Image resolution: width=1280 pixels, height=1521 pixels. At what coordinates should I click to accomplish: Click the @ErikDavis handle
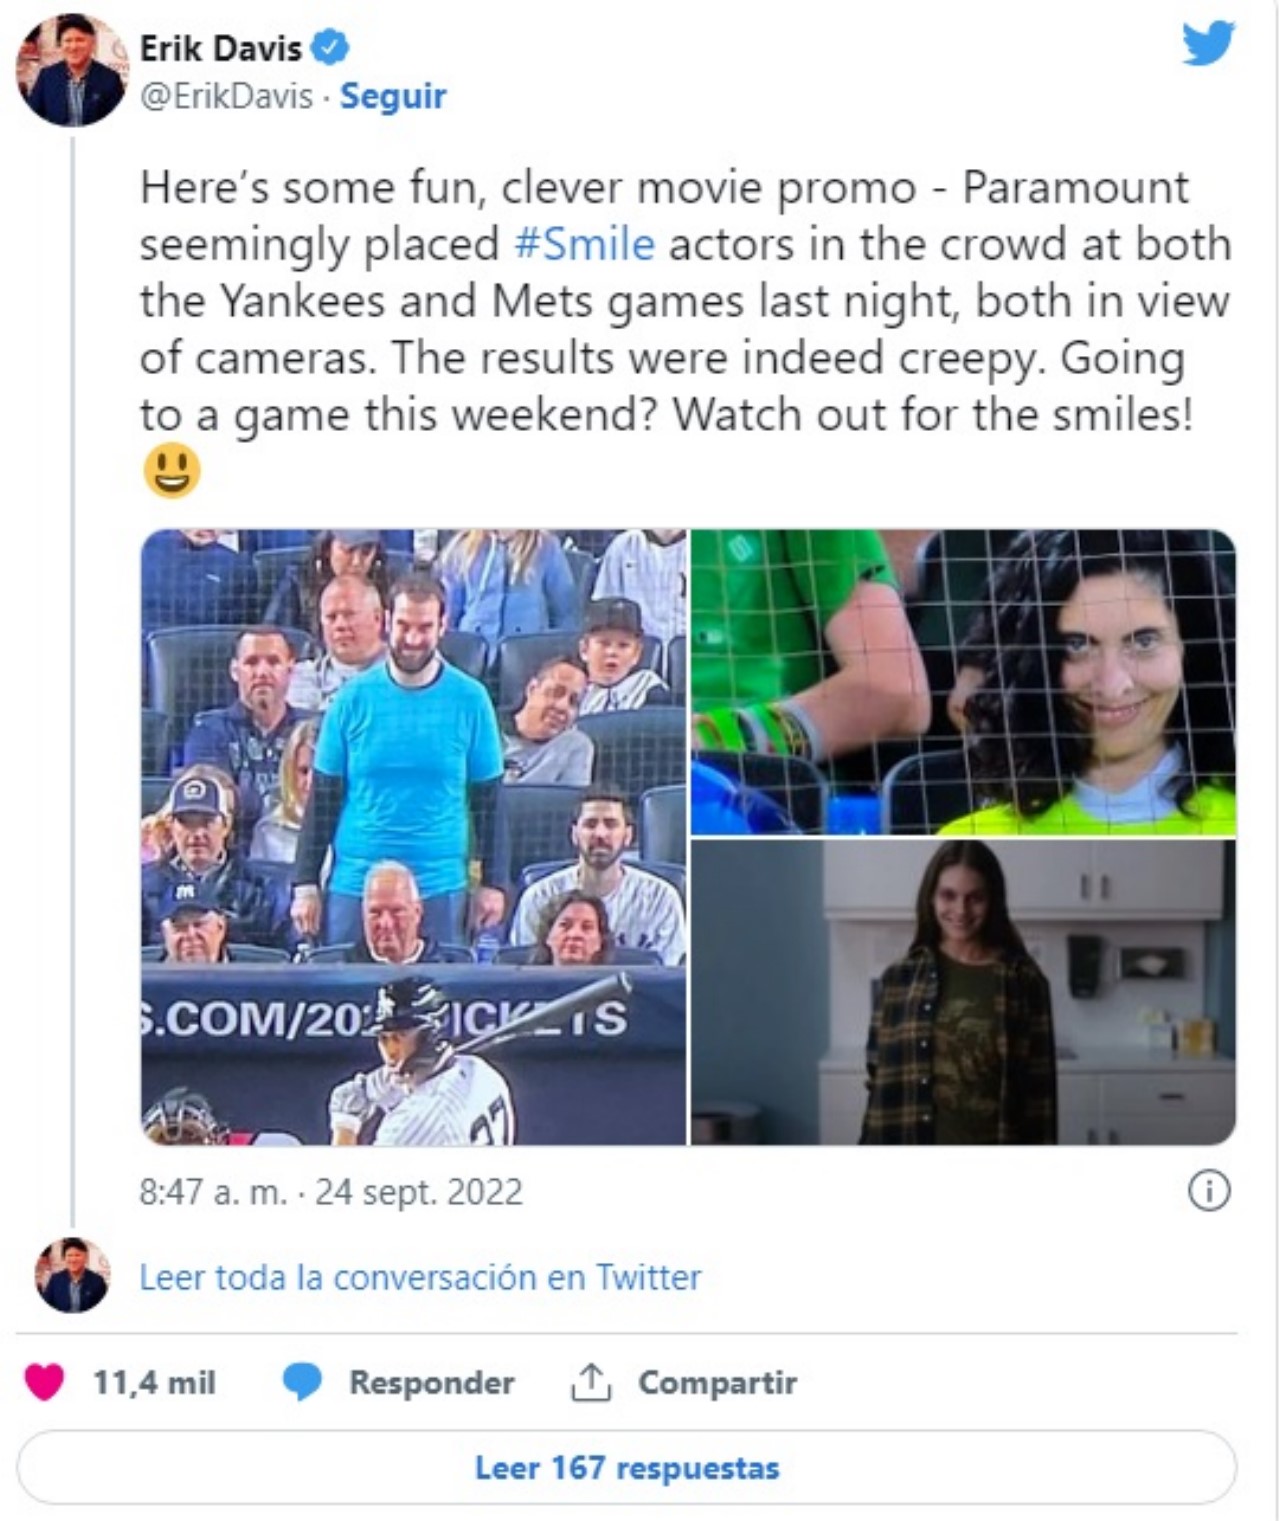[226, 96]
